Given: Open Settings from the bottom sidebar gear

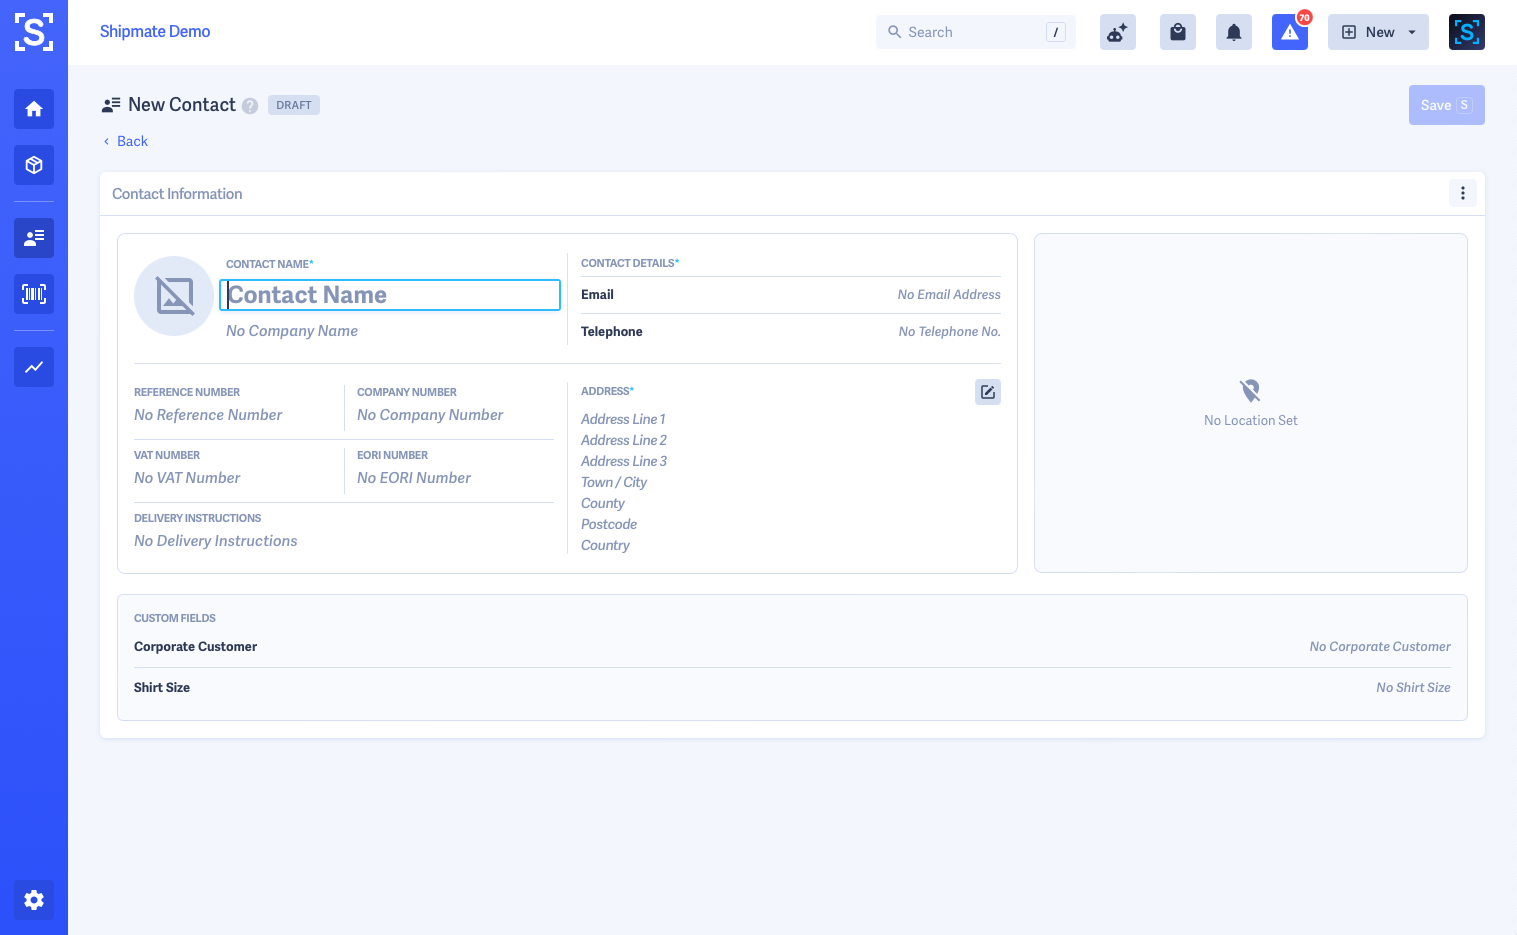Looking at the screenshot, I should (x=33, y=900).
